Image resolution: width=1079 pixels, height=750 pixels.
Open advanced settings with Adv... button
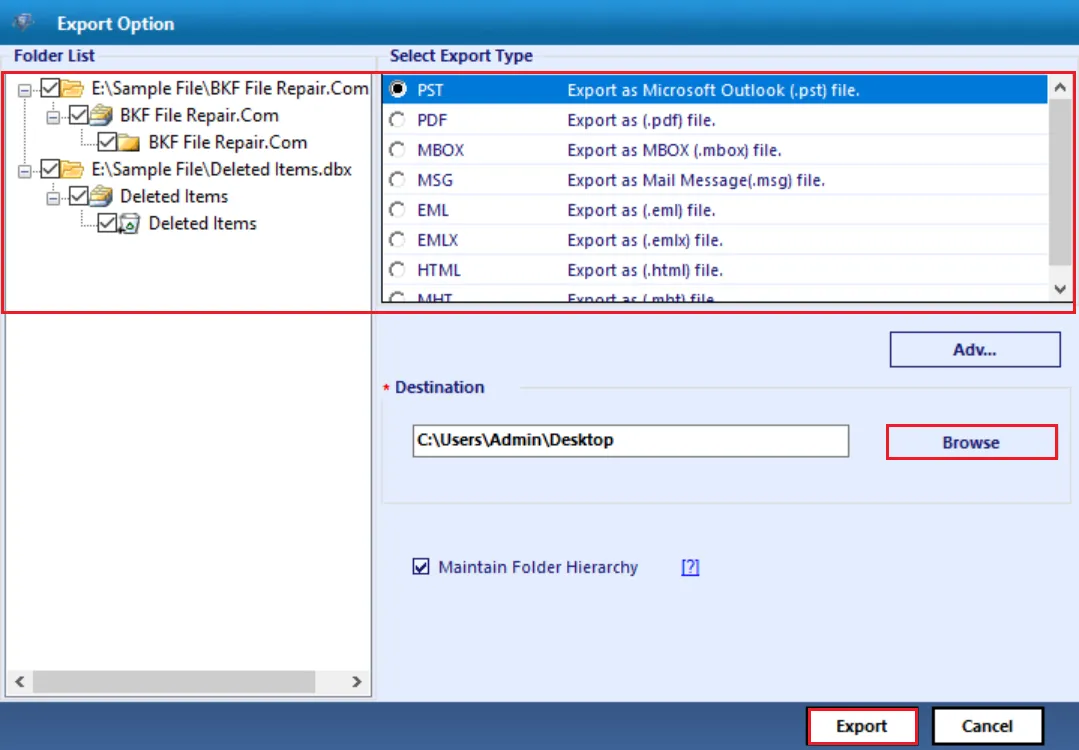click(x=974, y=350)
